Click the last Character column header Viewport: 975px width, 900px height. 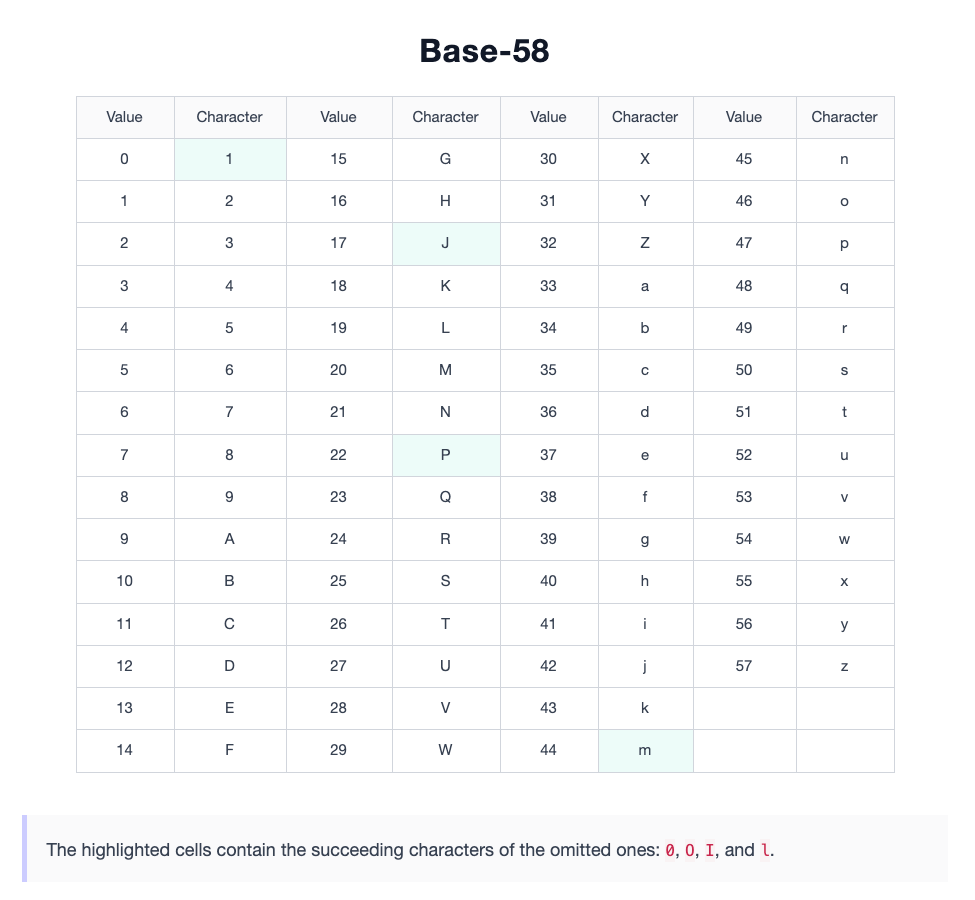845,118
